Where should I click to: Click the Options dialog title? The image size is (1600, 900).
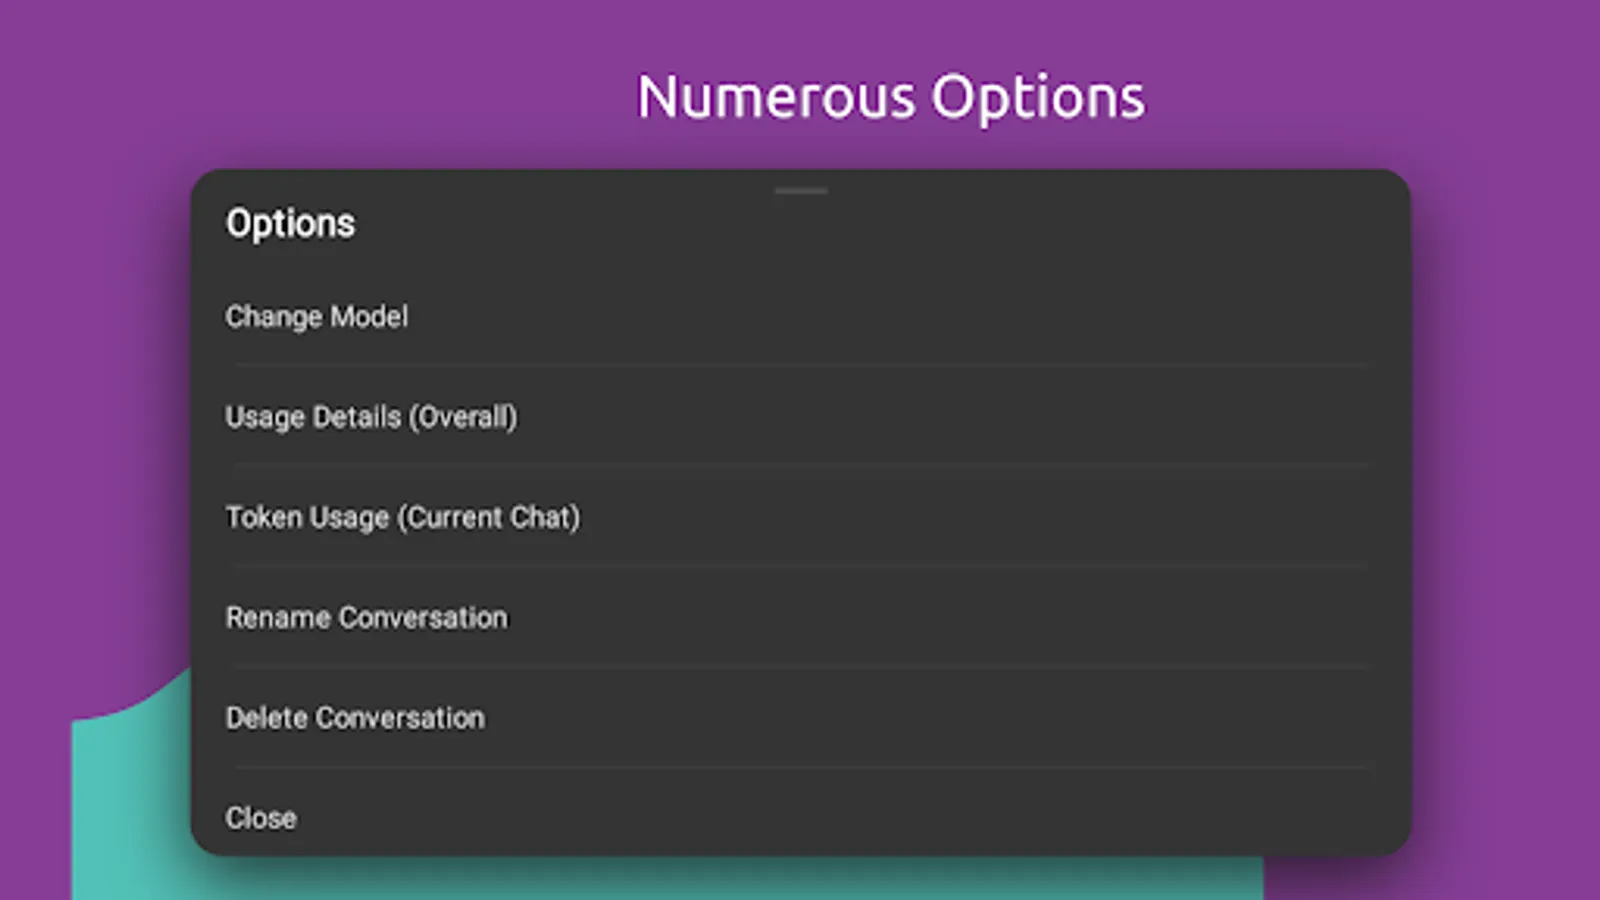pos(290,222)
